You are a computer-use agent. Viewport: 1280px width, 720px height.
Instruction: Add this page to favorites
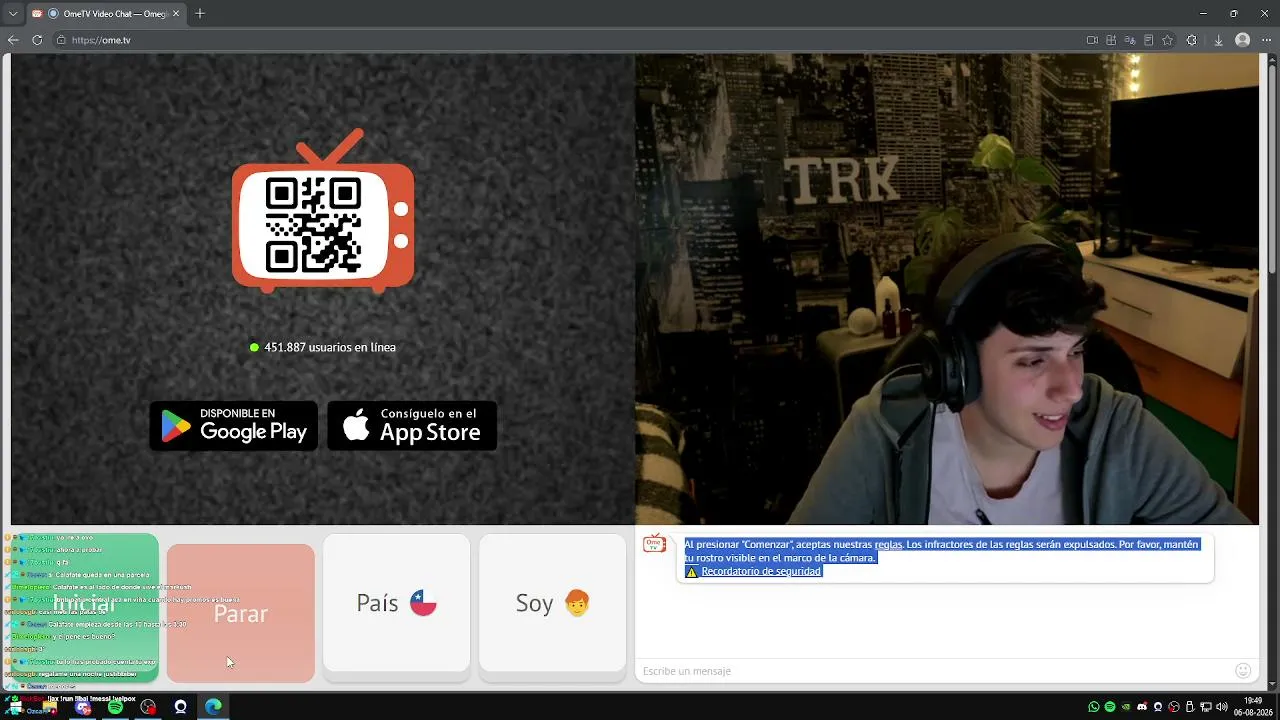point(1167,40)
